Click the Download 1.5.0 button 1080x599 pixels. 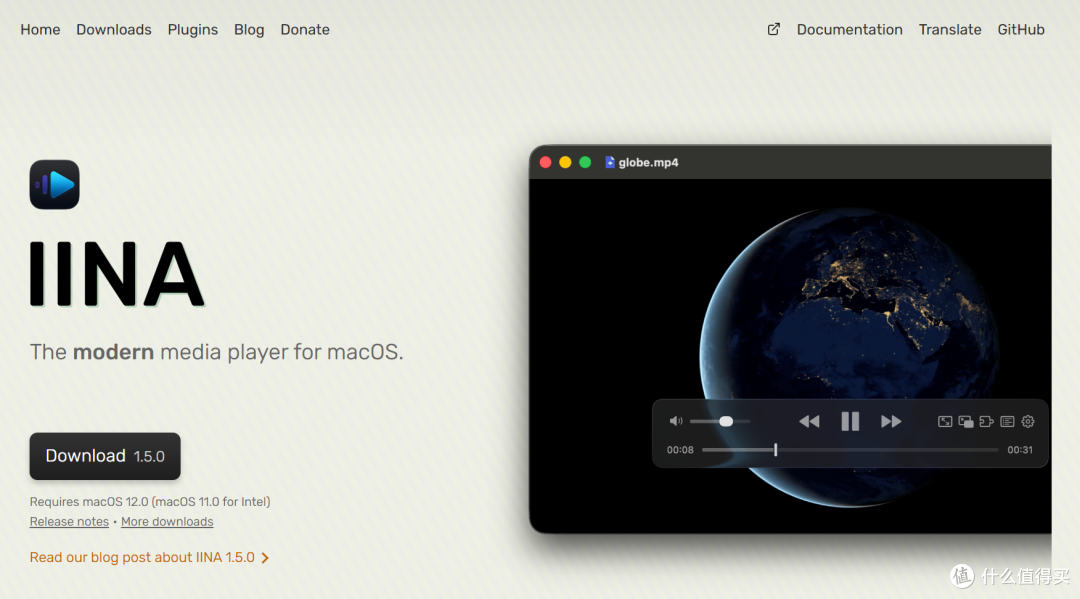[x=105, y=456]
